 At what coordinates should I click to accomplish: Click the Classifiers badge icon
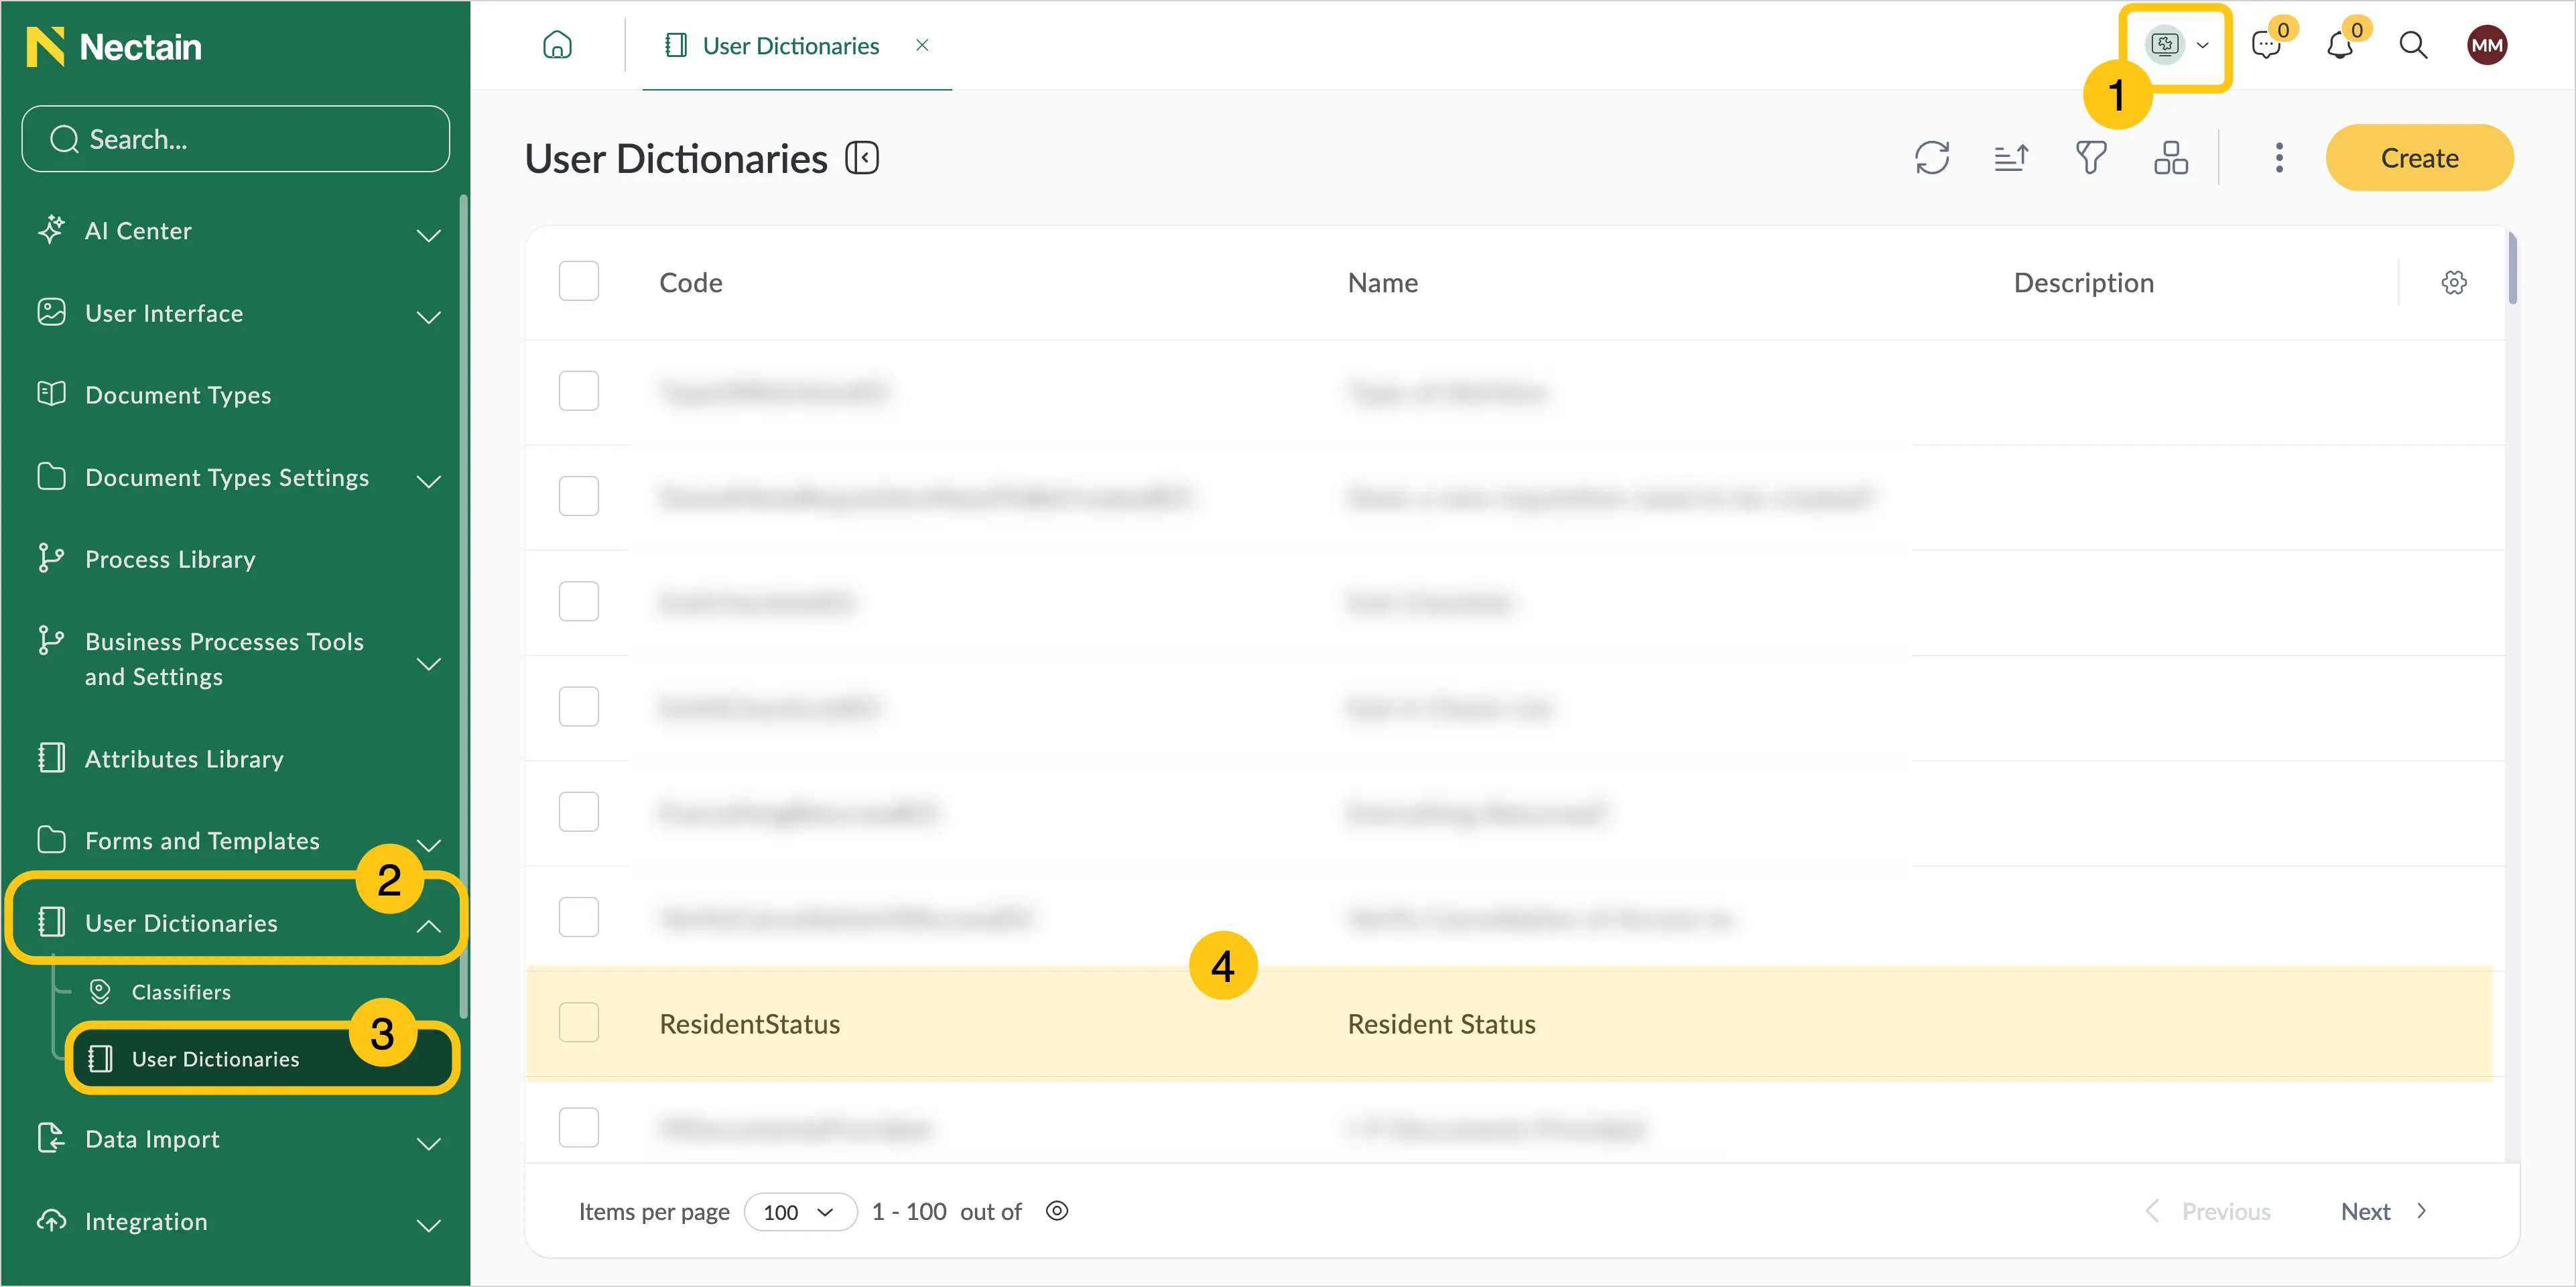point(100,991)
